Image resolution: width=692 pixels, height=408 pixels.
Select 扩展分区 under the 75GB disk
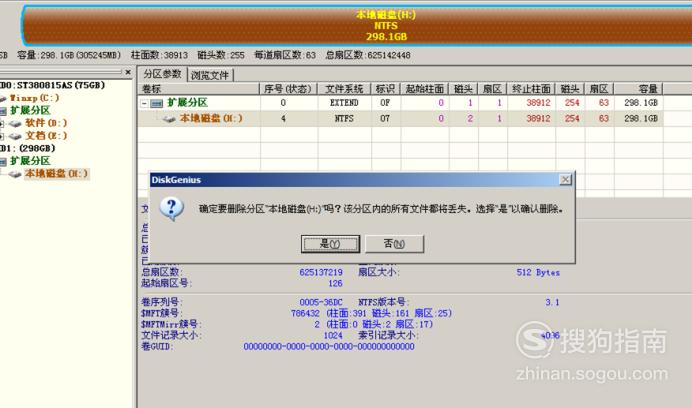click(x=30, y=110)
